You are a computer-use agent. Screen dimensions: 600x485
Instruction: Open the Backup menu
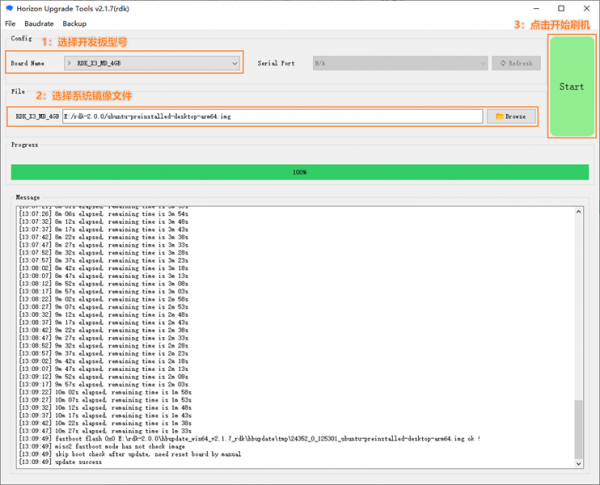pos(75,24)
